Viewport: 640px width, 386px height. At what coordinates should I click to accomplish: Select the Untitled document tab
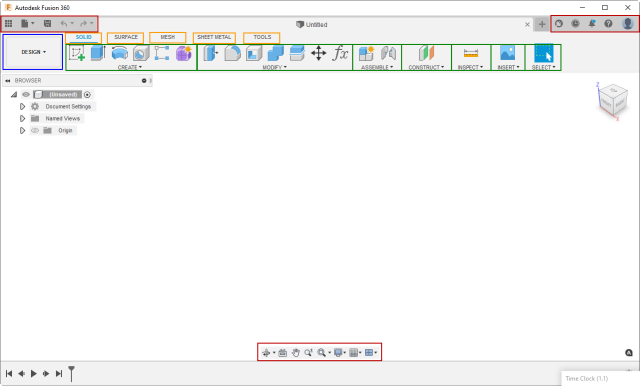point(312,24)
